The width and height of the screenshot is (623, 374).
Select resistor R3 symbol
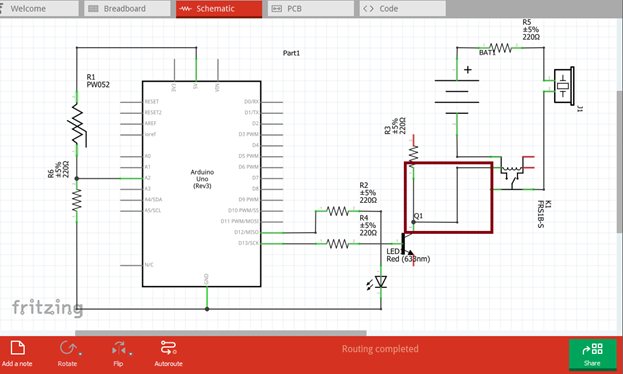pyautogui.click(x=413, y=156)
